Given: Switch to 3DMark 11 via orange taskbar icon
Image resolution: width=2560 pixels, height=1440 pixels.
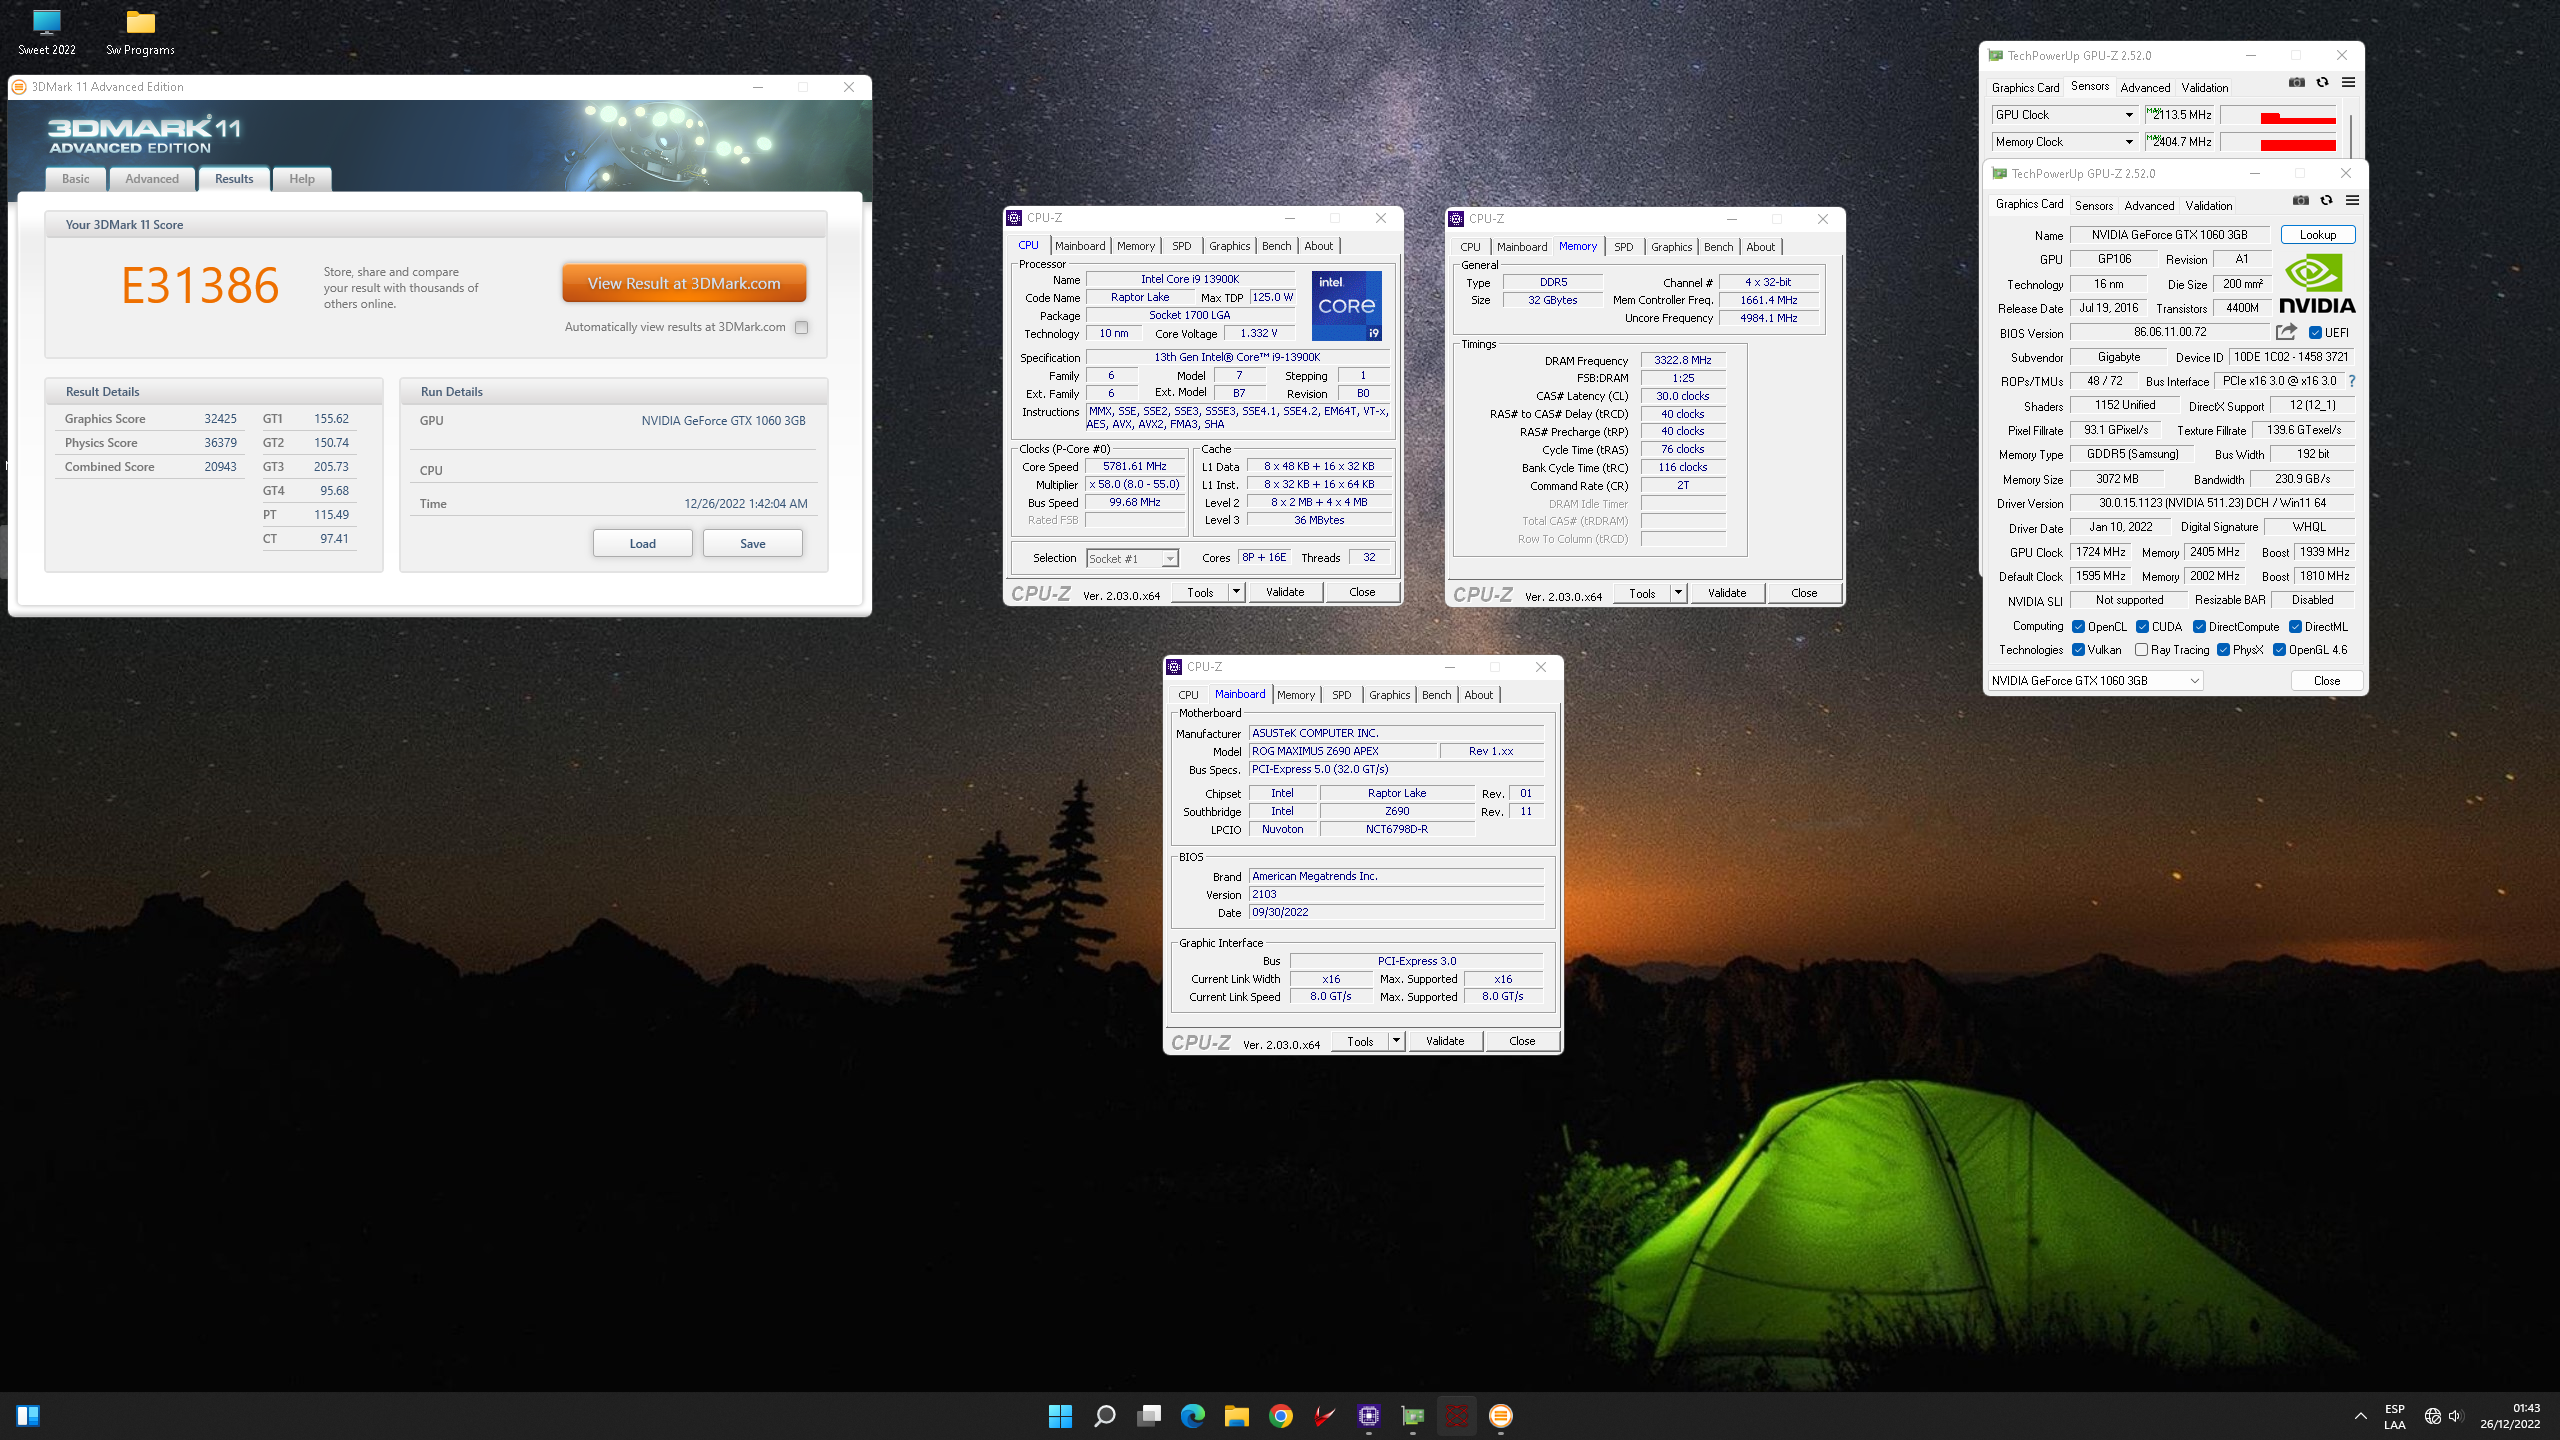Looking at the screenshot, I should pos(1501,1416).
